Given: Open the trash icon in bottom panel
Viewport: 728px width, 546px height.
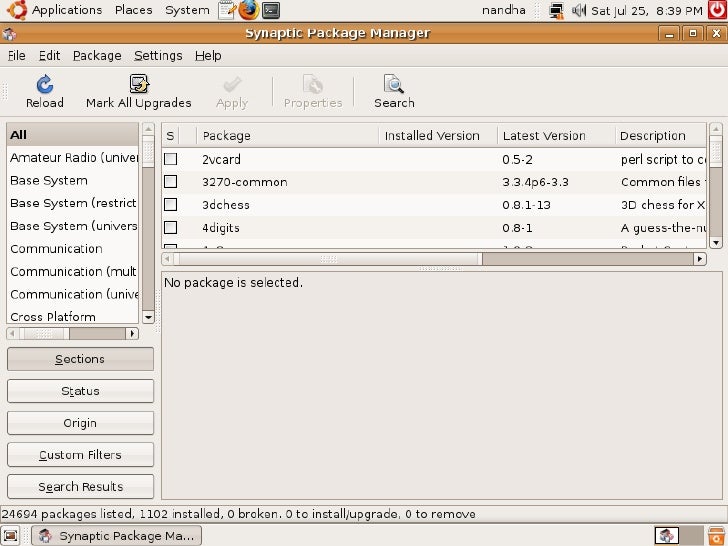Looking at the screenshot, I should point(716,535).
